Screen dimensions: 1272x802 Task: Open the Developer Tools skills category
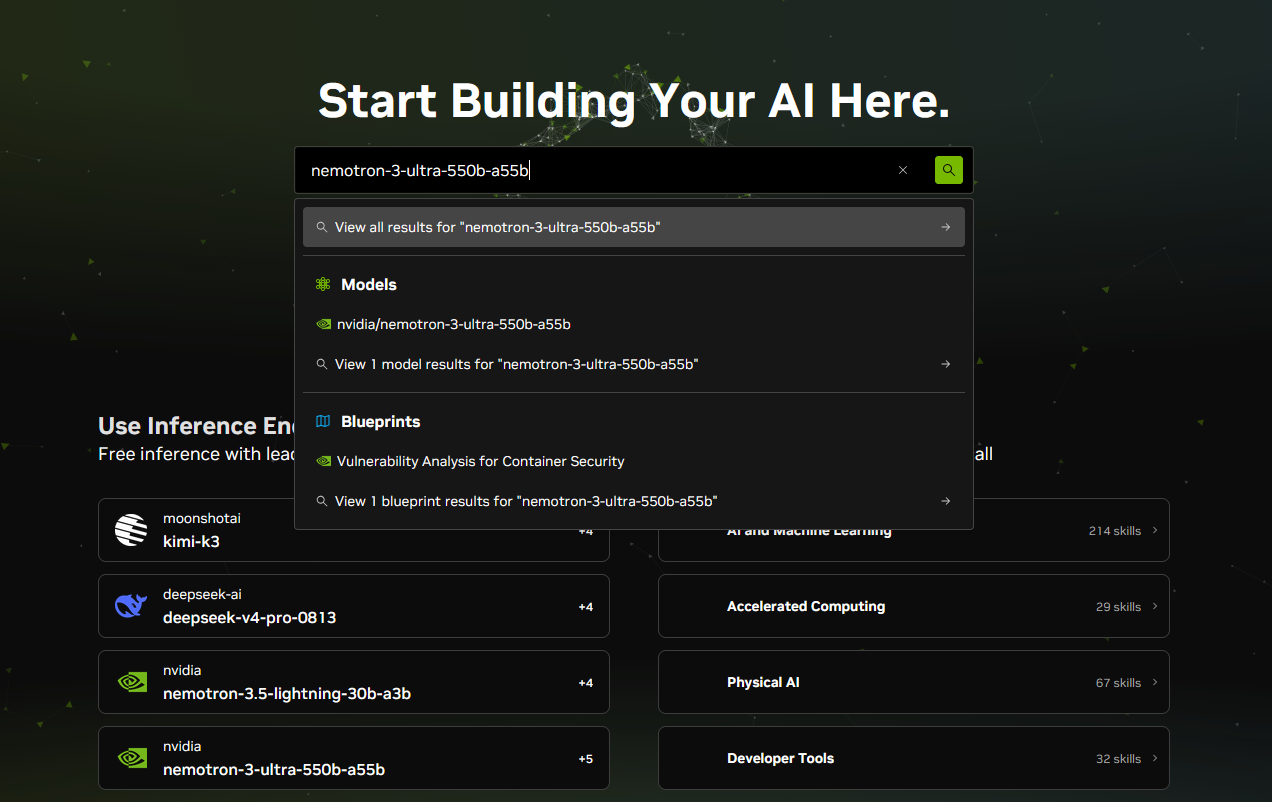click(x=914, y=758)
